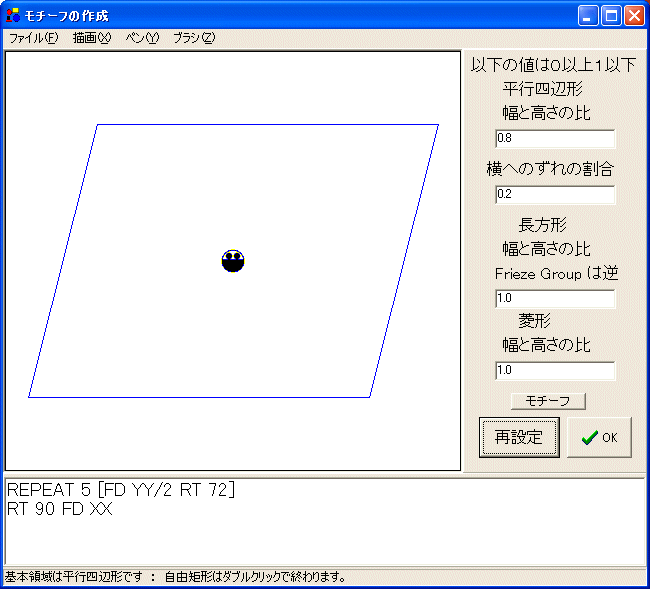The width and height of the screenshot is (650, 589).
Task: Click the turtle cursor in the canvas
Action: [x=233, y=261]
